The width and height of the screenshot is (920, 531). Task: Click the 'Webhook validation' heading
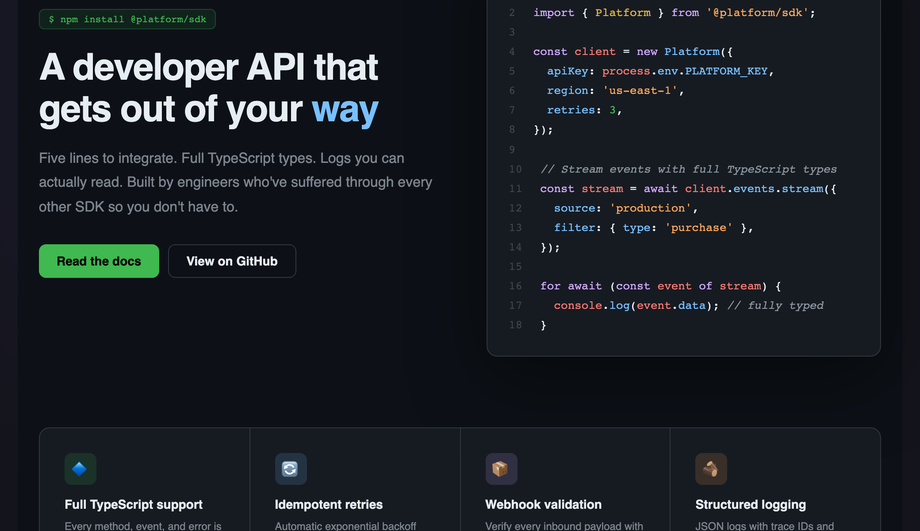pyautogui.click(x=543, y=505)
